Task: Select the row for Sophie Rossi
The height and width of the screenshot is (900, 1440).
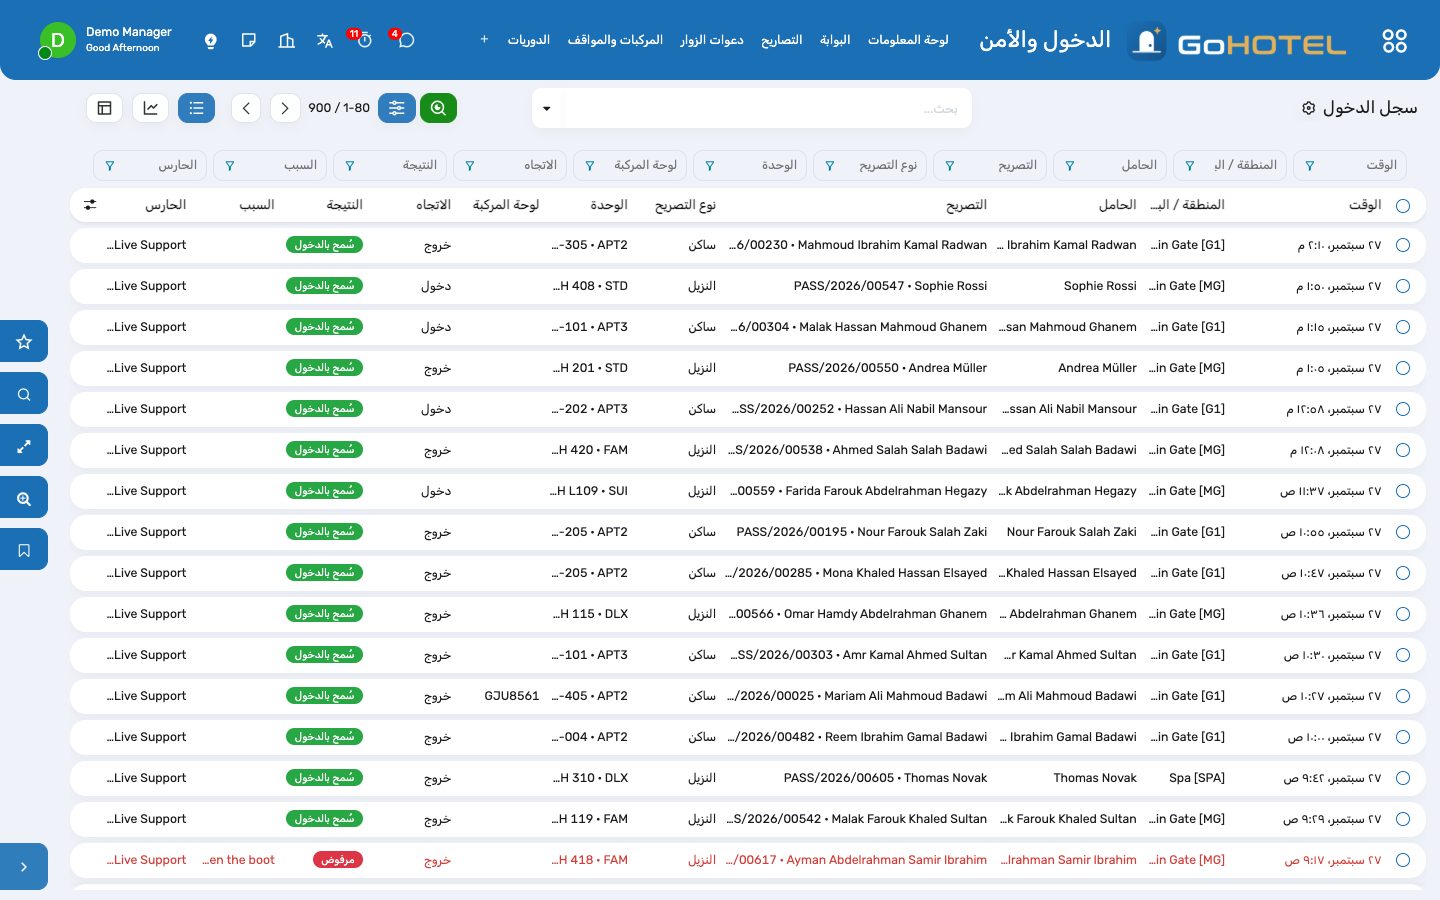Action: click(x=1403, y=286)
